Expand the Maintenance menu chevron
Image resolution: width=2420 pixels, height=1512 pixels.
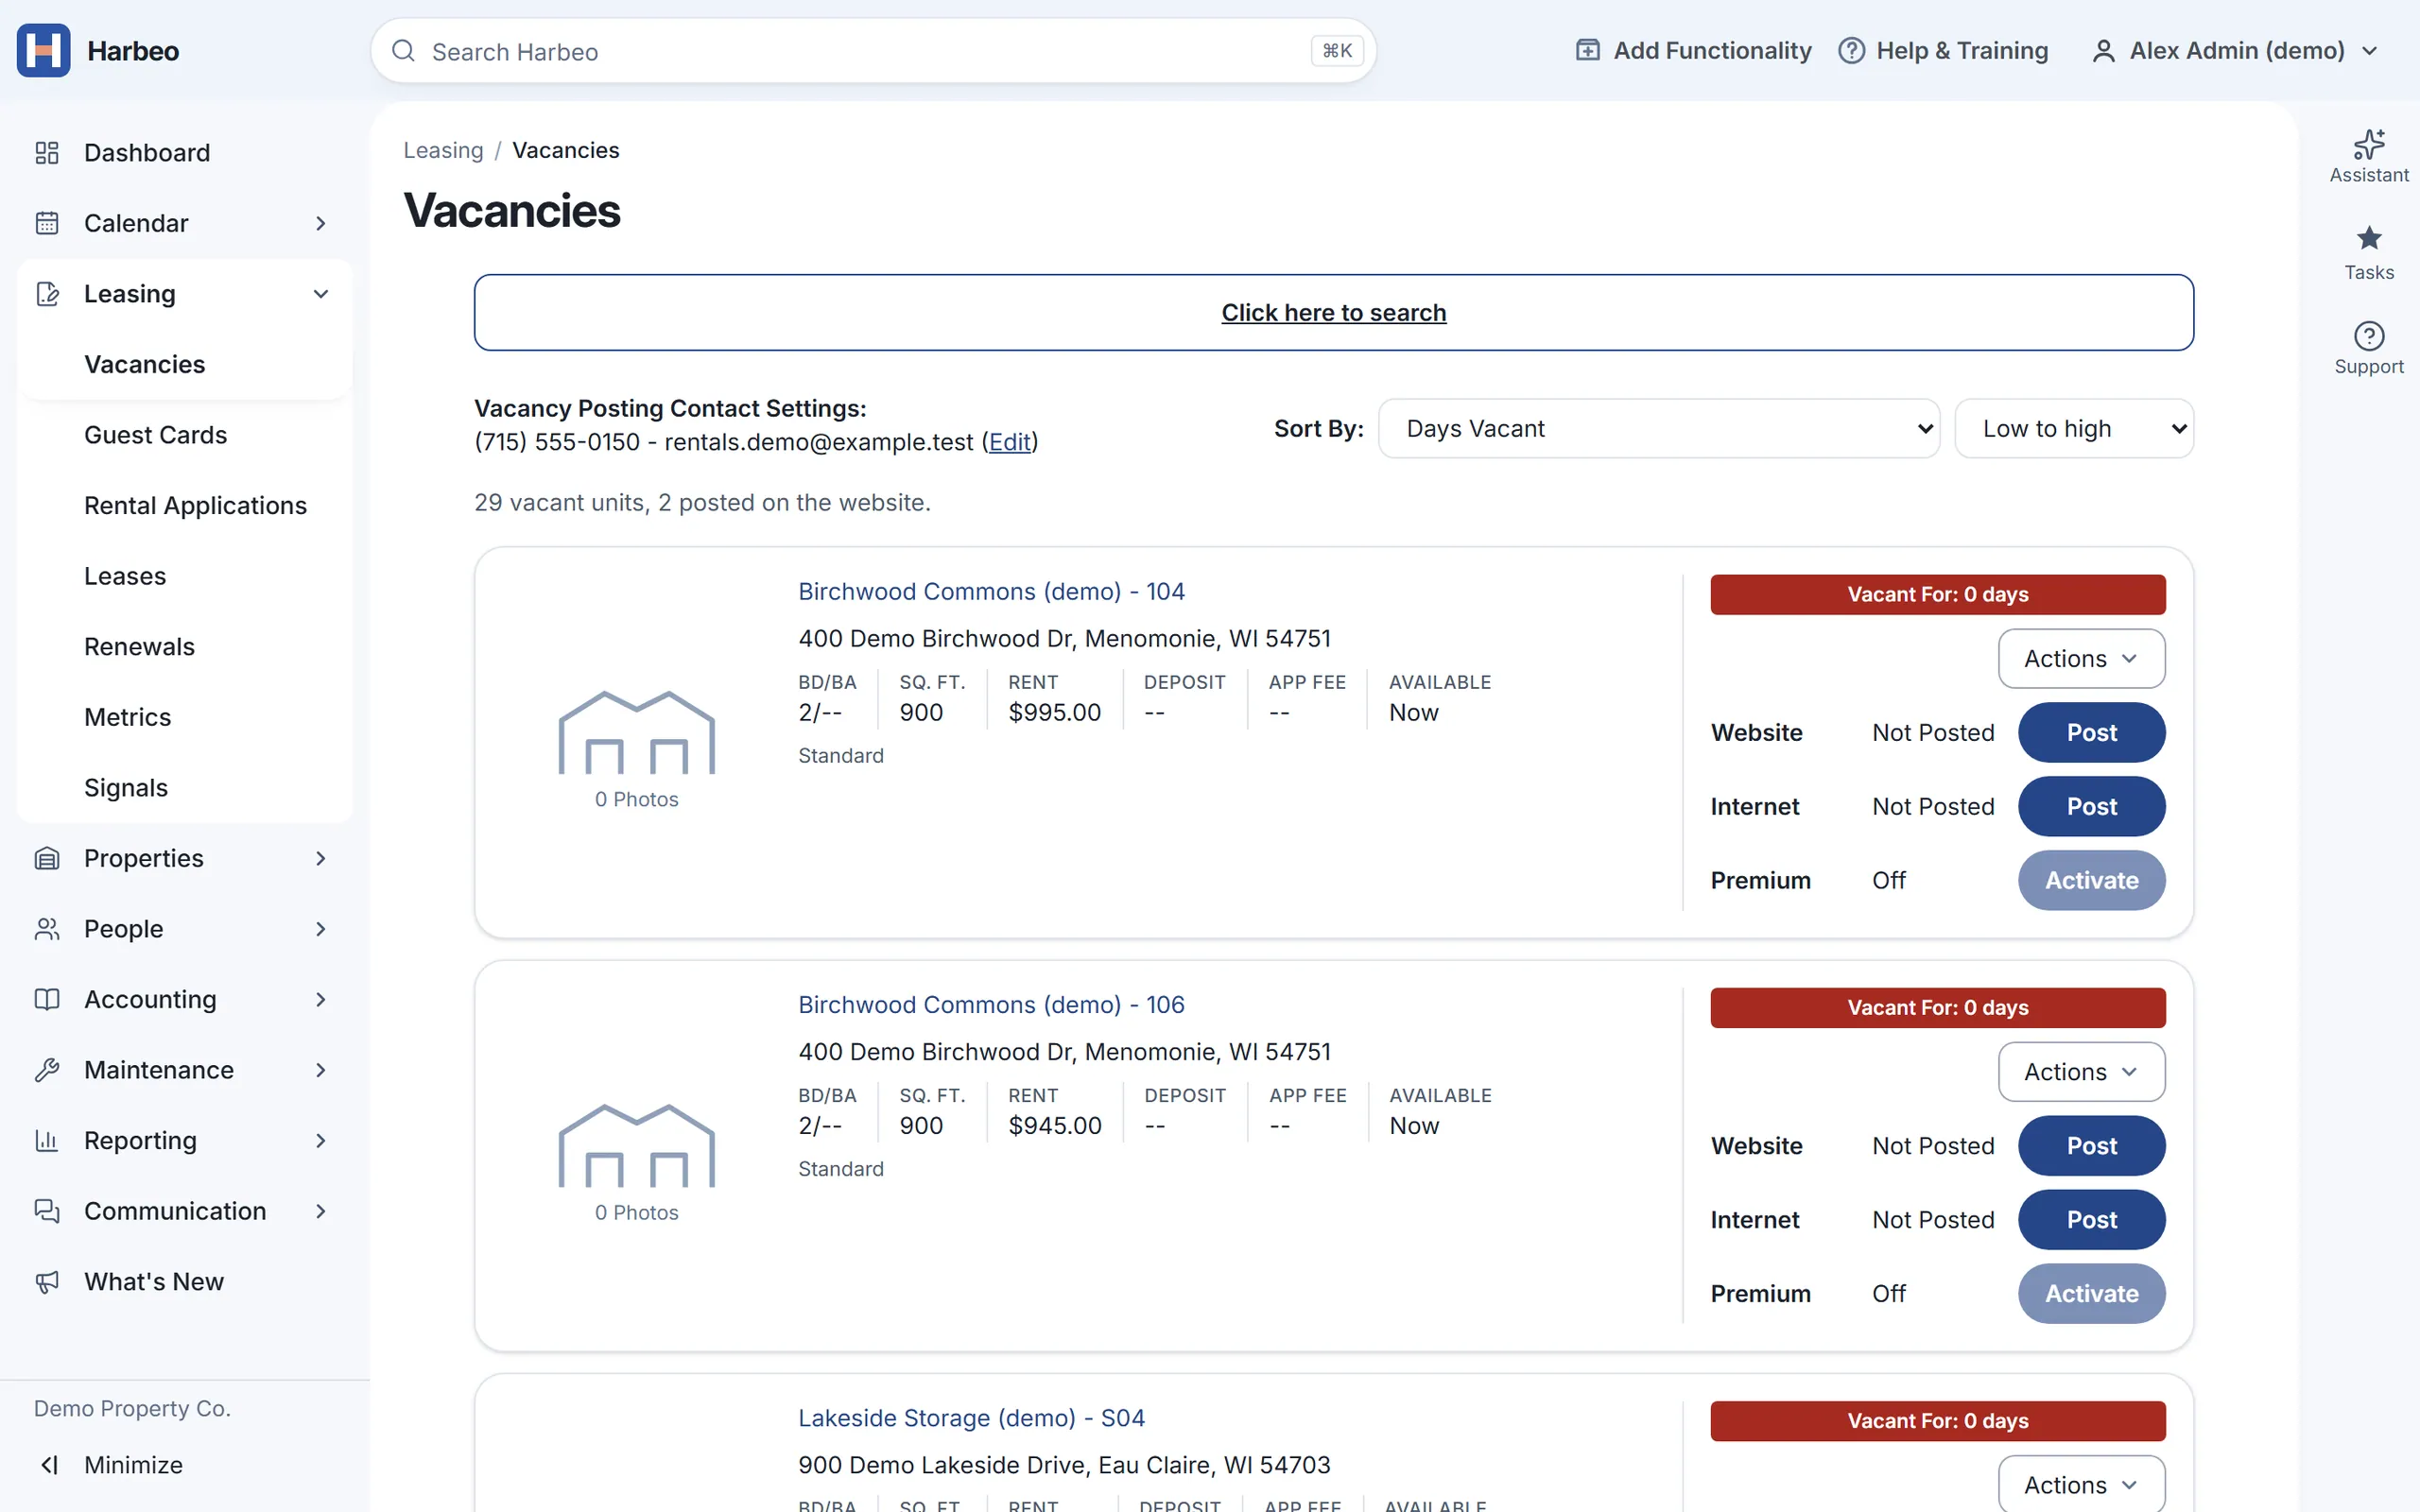(321, 1070)
